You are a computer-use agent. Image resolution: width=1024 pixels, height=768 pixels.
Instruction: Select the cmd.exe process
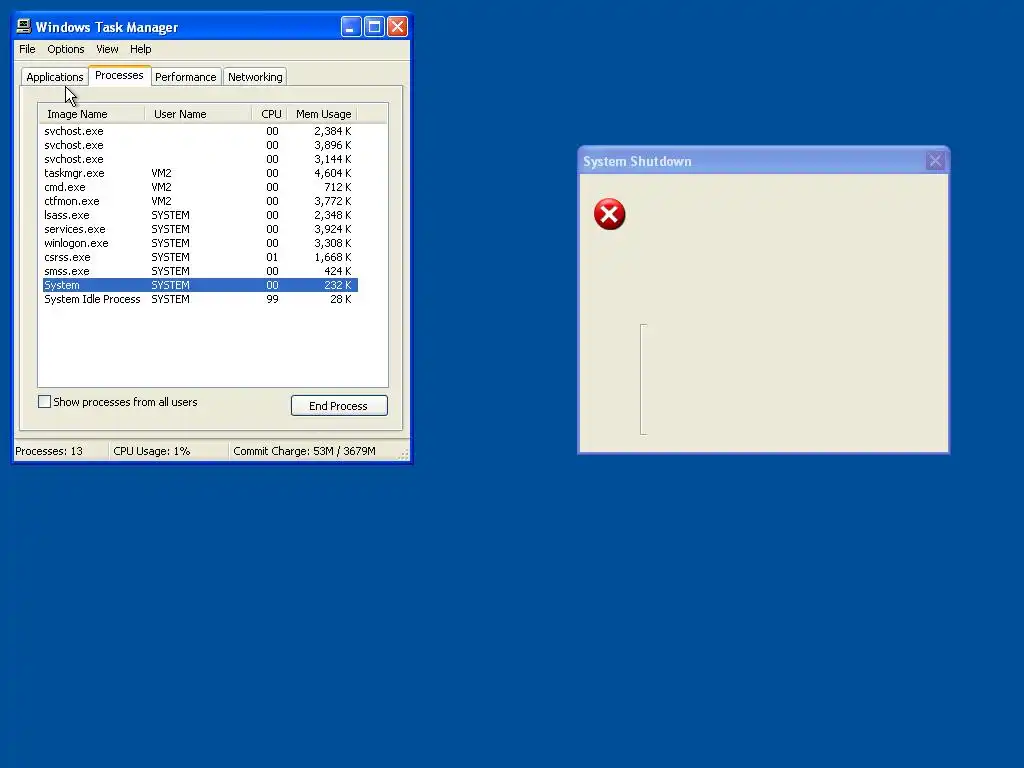200,187
